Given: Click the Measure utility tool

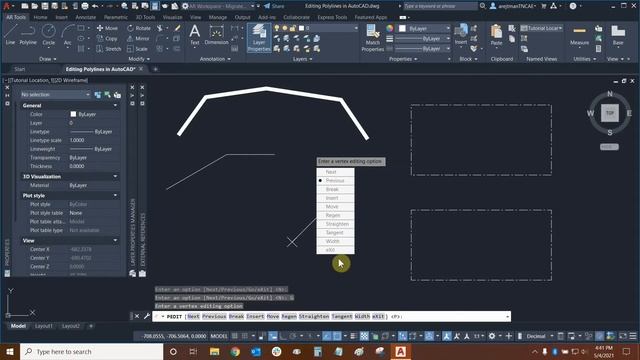Looking at the screenshot, I should 579,35.
